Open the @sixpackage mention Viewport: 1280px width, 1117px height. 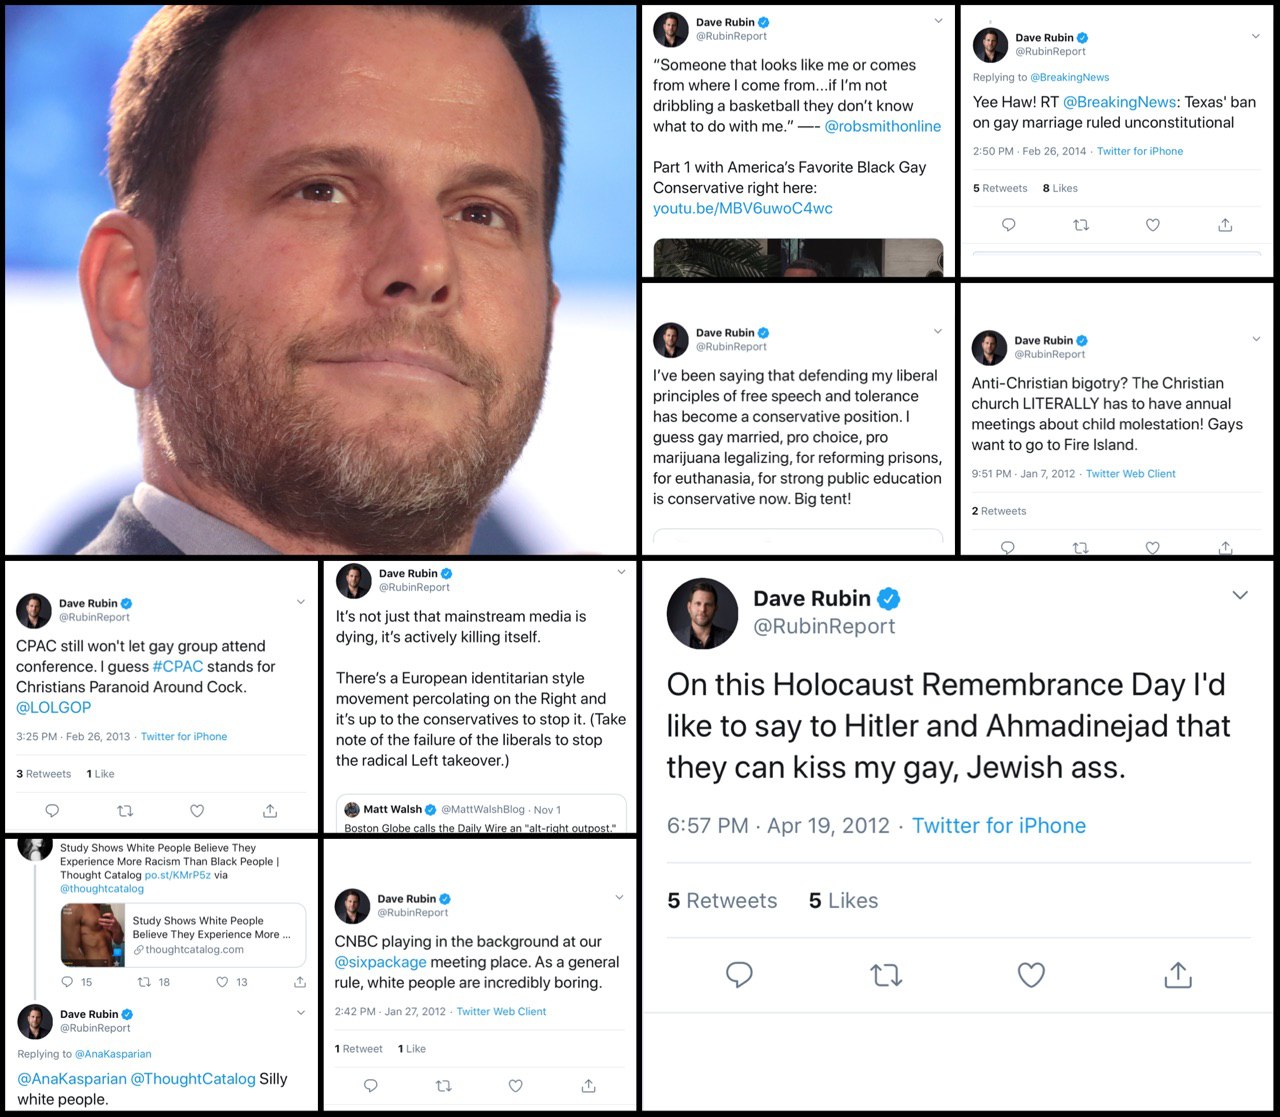381,962
